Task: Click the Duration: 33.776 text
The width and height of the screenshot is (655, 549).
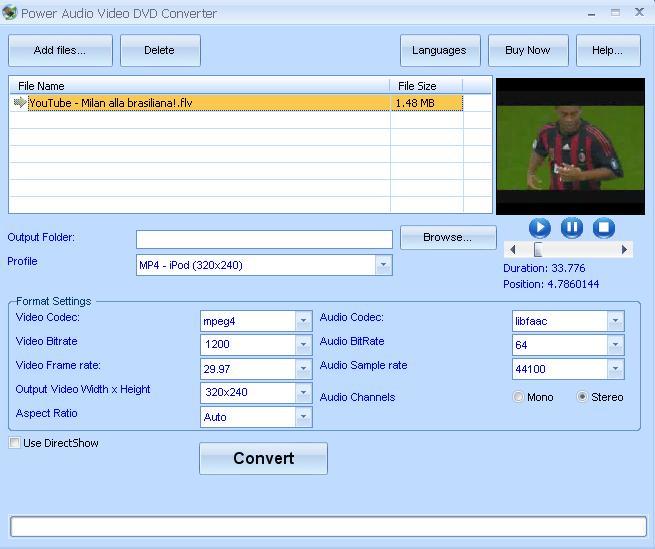Action: coord(544,268)
